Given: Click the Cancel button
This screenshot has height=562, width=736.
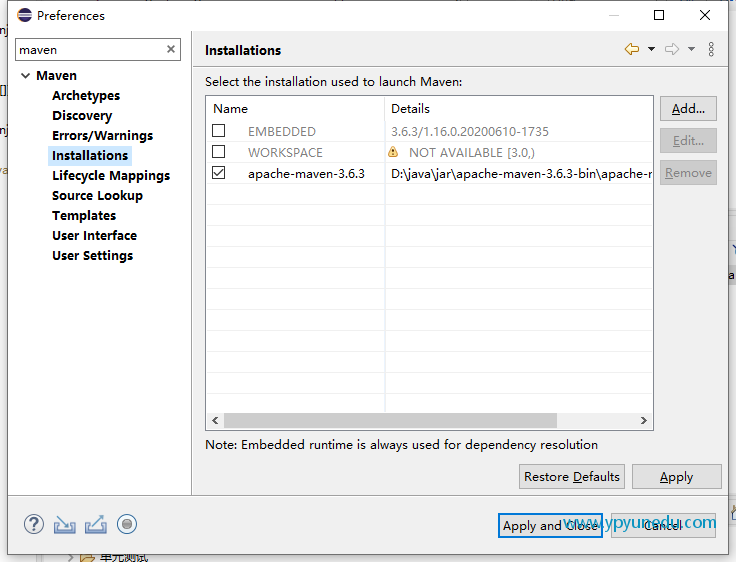Looking at the screenshot, I should pos(663,525).
